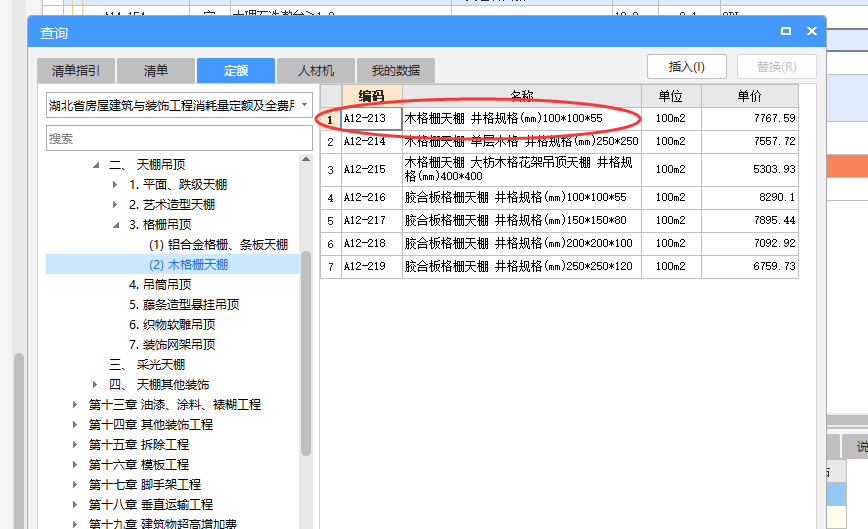Click the 编码 column header
The width and height of the screenshot is (868, 529).
click(x=371, y=96)
